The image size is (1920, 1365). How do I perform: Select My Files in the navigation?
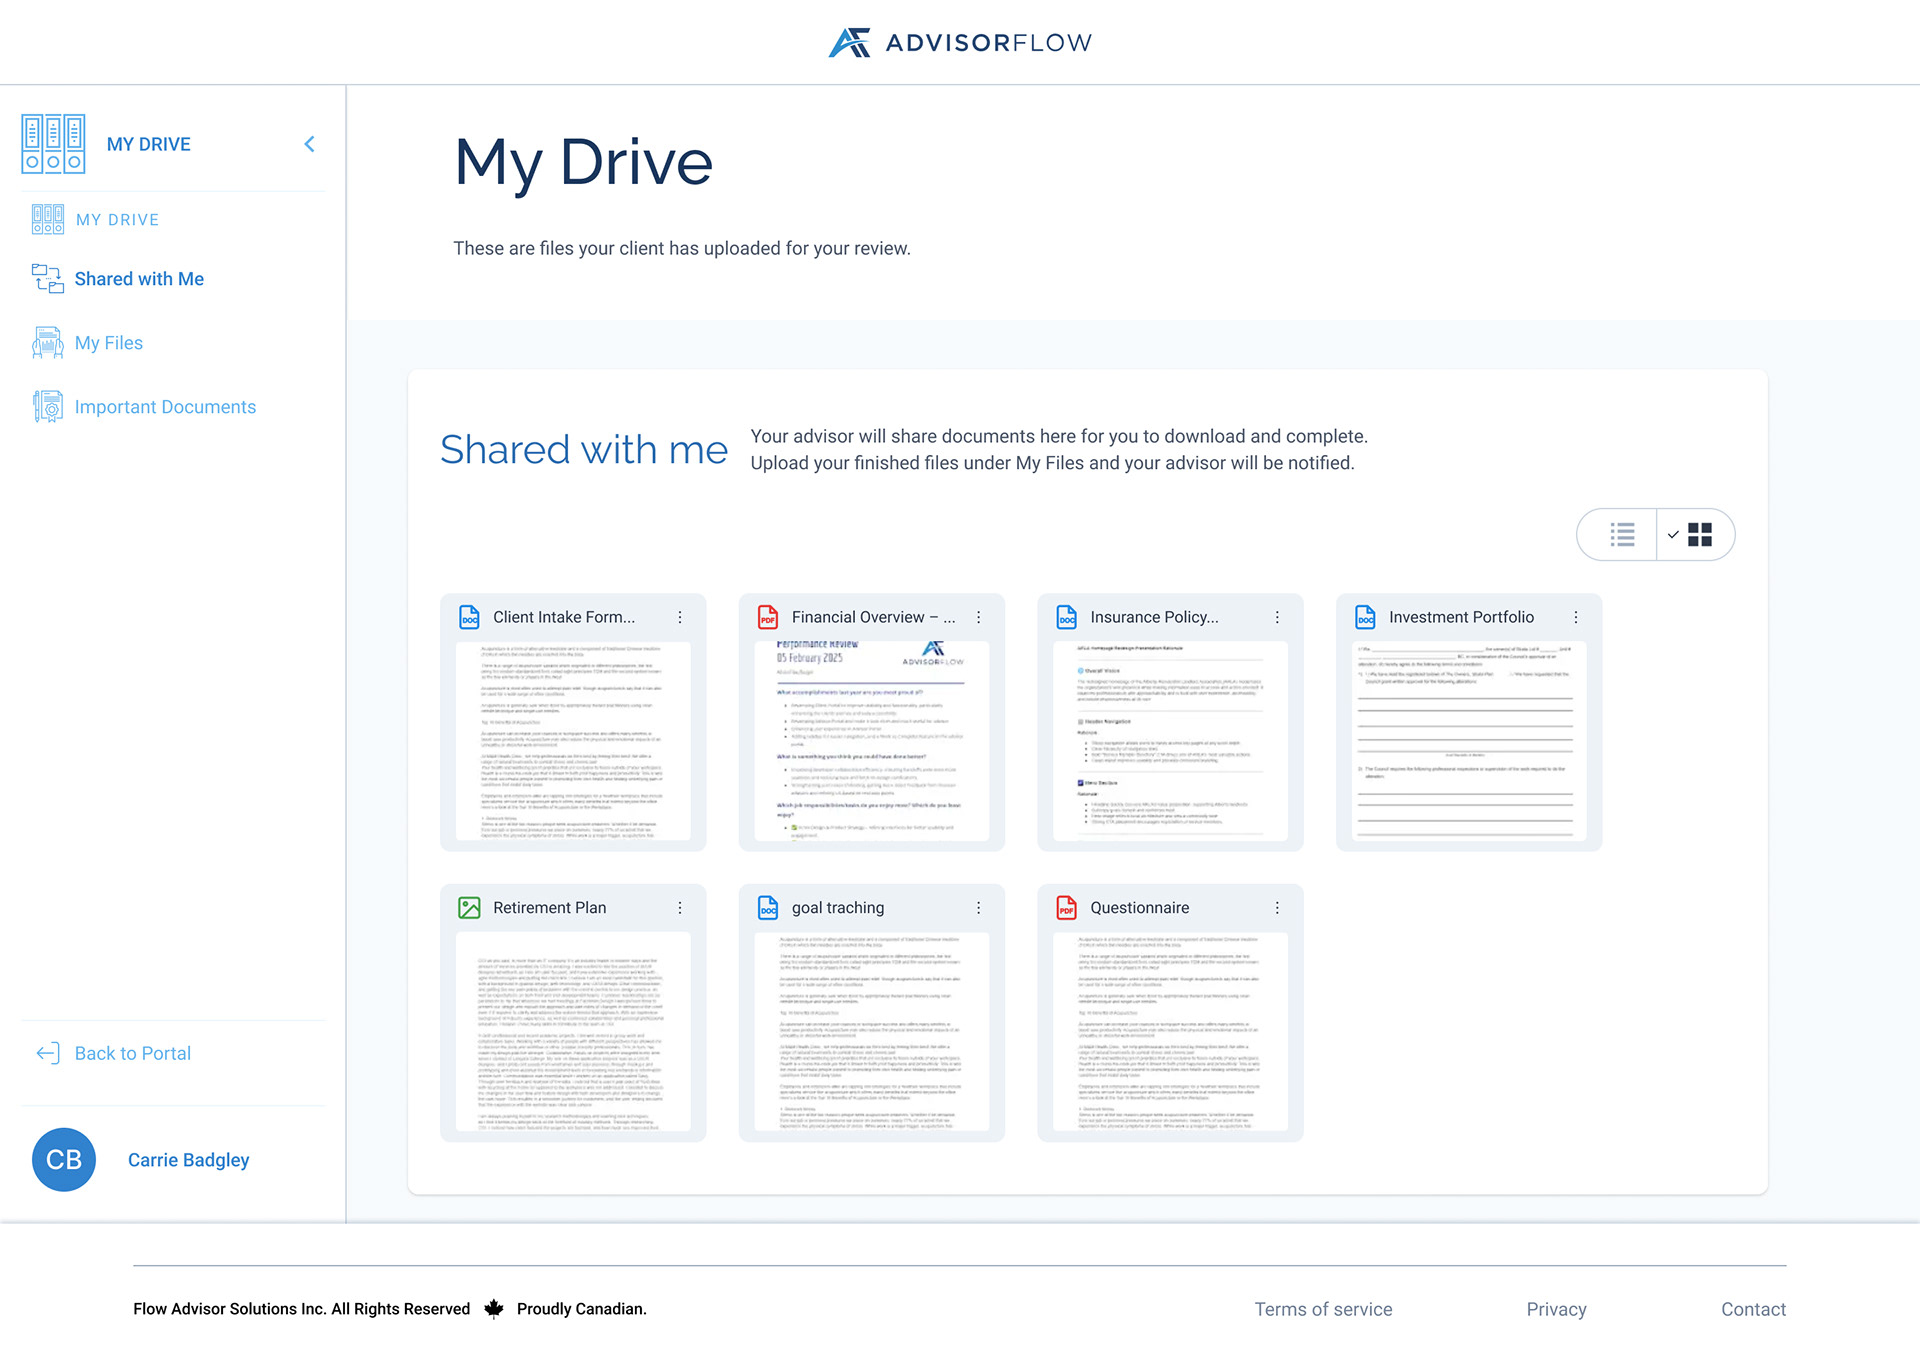(x=108, y=342)
